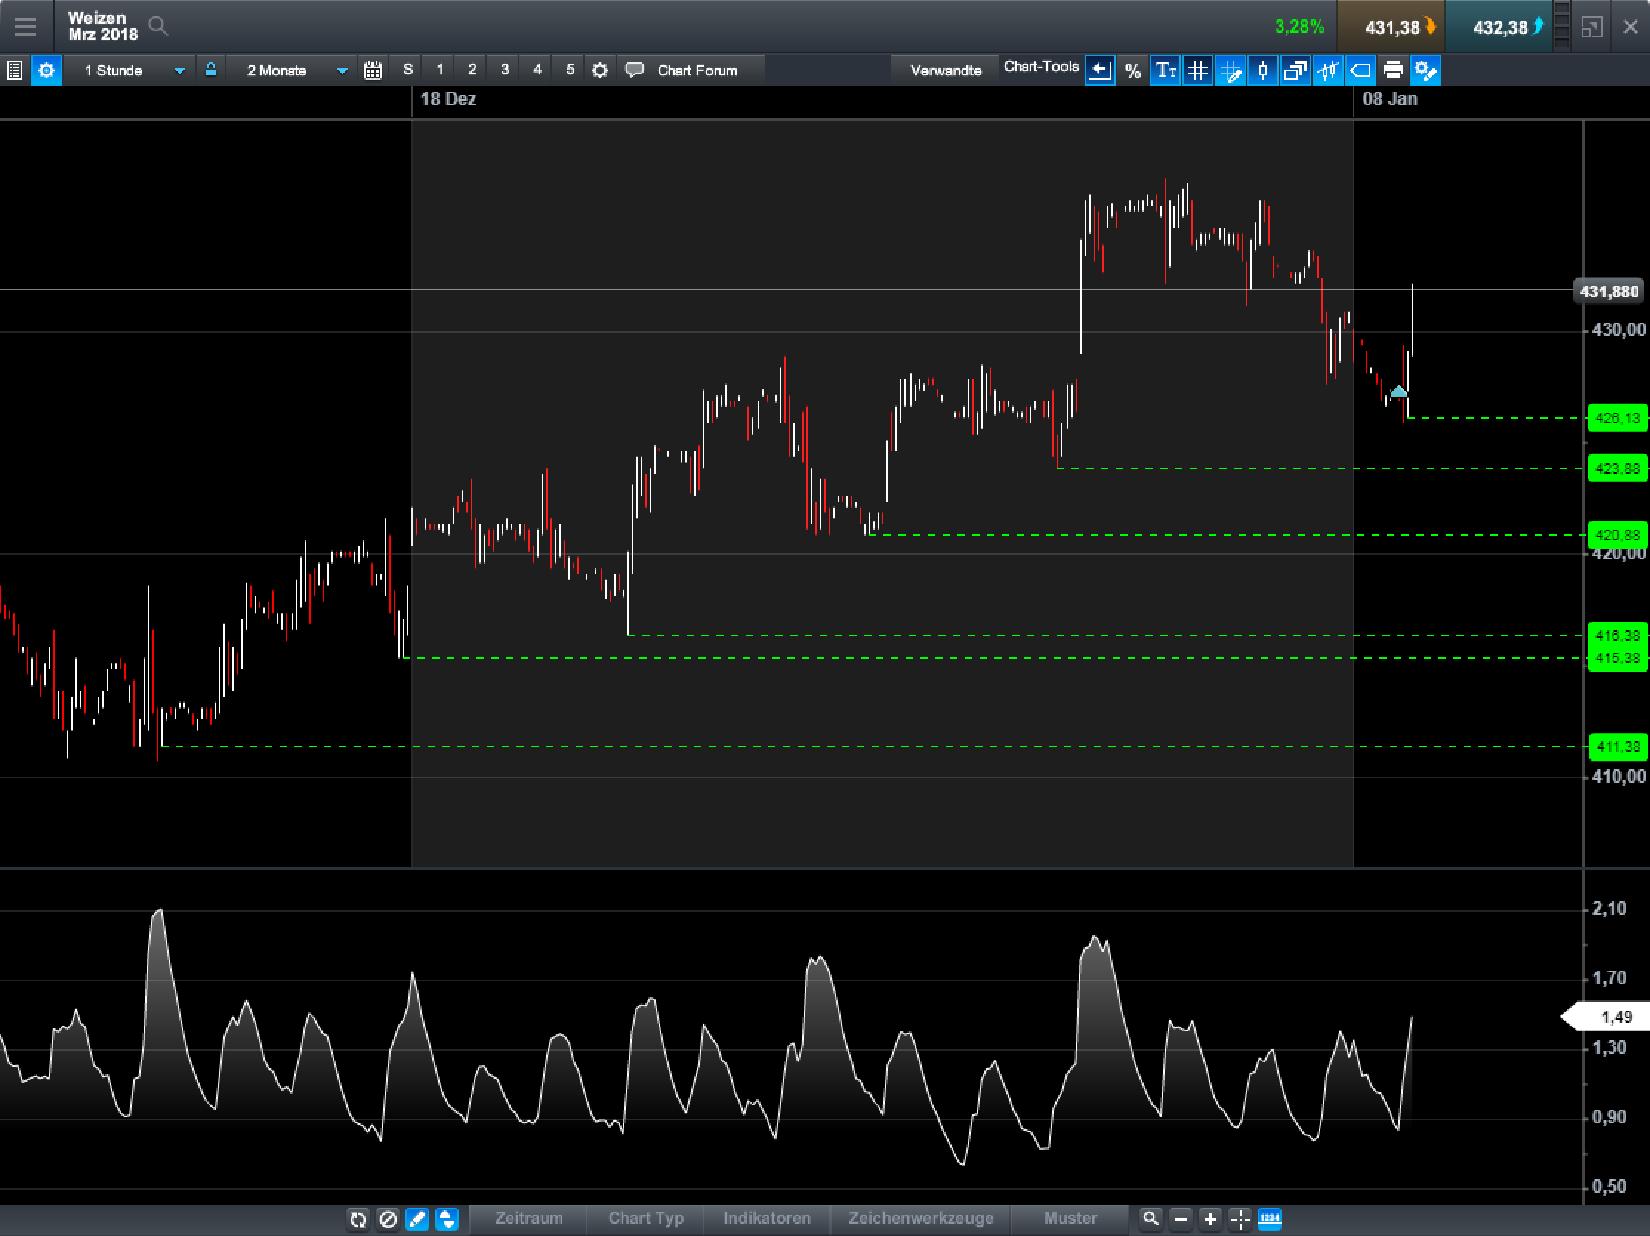The width and height of the screenshot is (1650, 1236).
Task: Open the calendar date picker
Action: (x=373, y=70)
